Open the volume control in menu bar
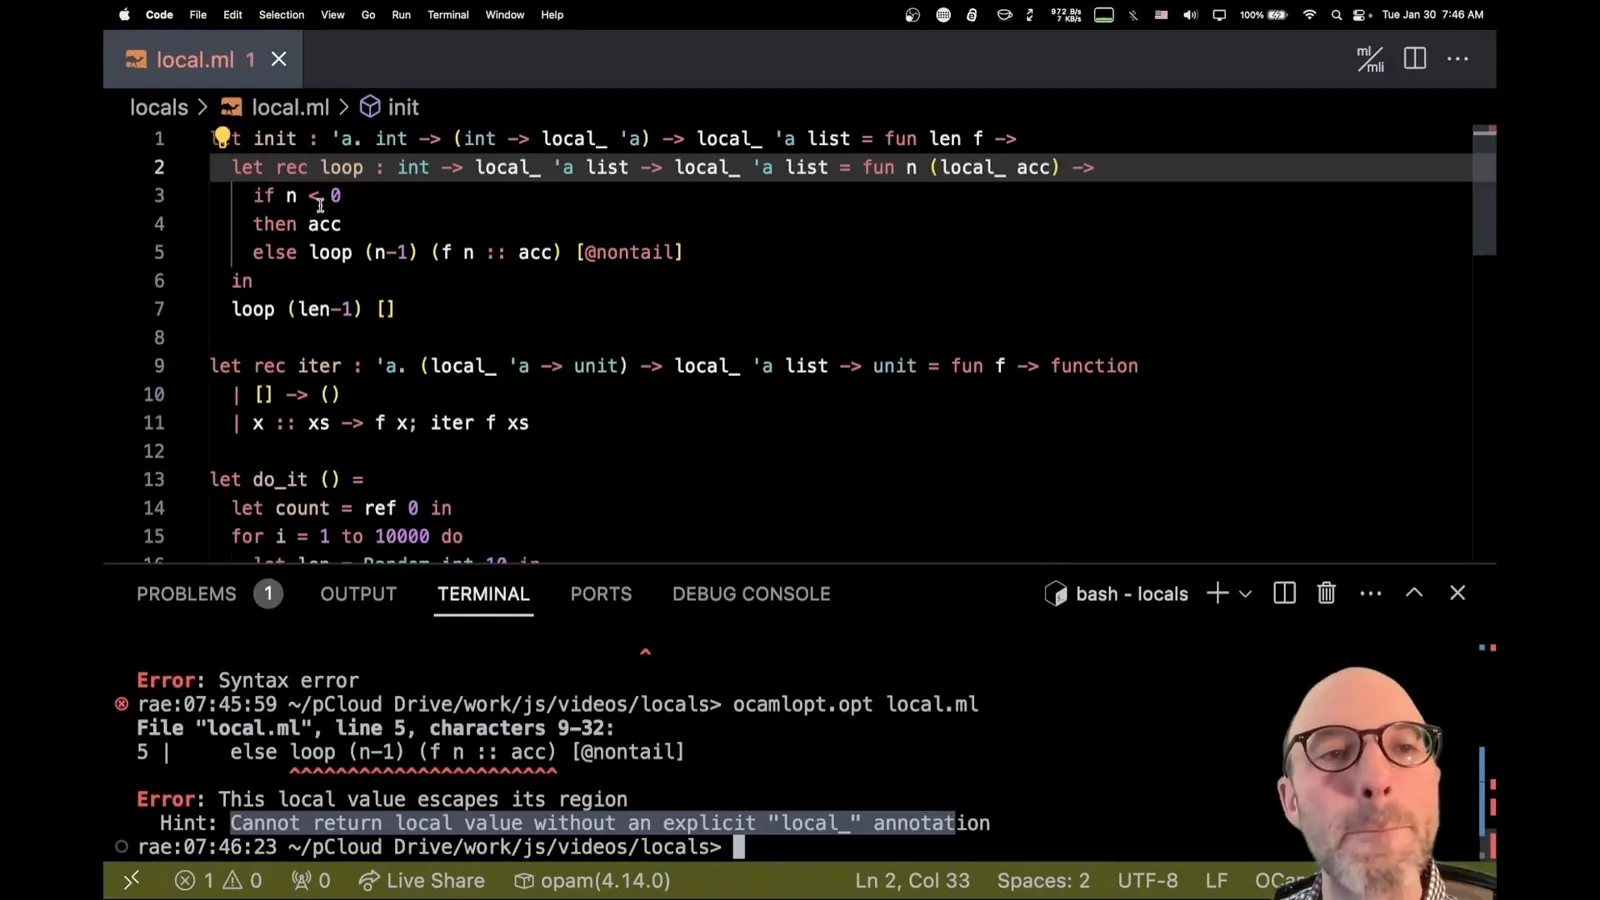1600x900 pixels. coord(1190,15)
